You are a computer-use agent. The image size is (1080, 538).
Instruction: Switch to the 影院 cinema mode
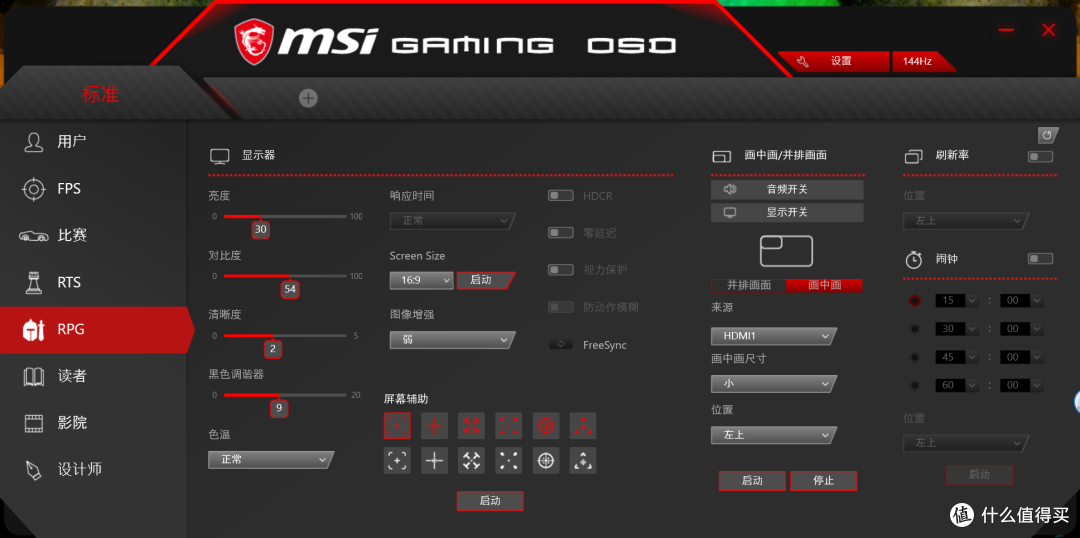[x=94, y=423]
